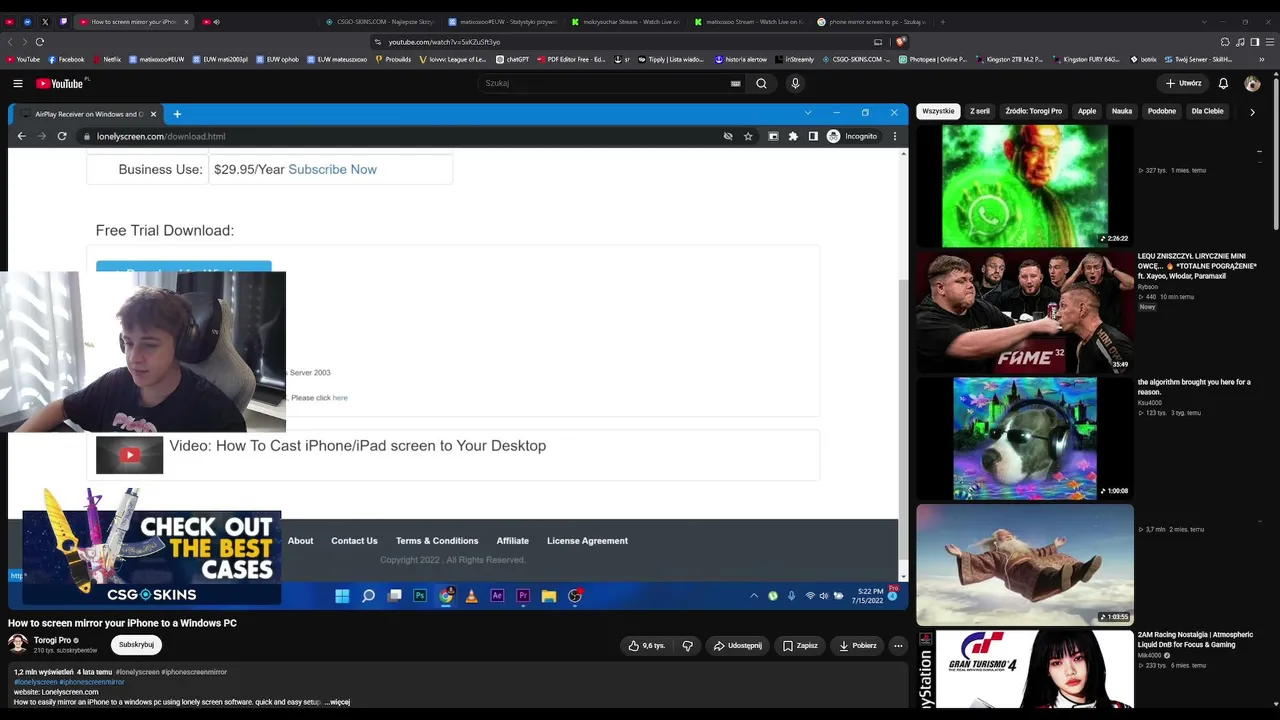Switch to the CSGO-SKINS.COM browser tab
The height and width of the screenshot is (720, 1280).
click(380, 22)
